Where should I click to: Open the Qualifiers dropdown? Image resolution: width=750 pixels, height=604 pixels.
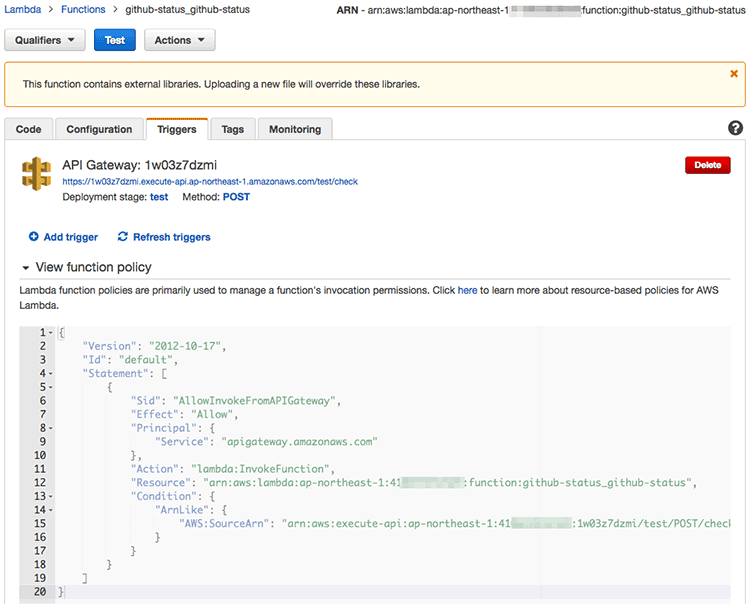(x=45, y=40)
